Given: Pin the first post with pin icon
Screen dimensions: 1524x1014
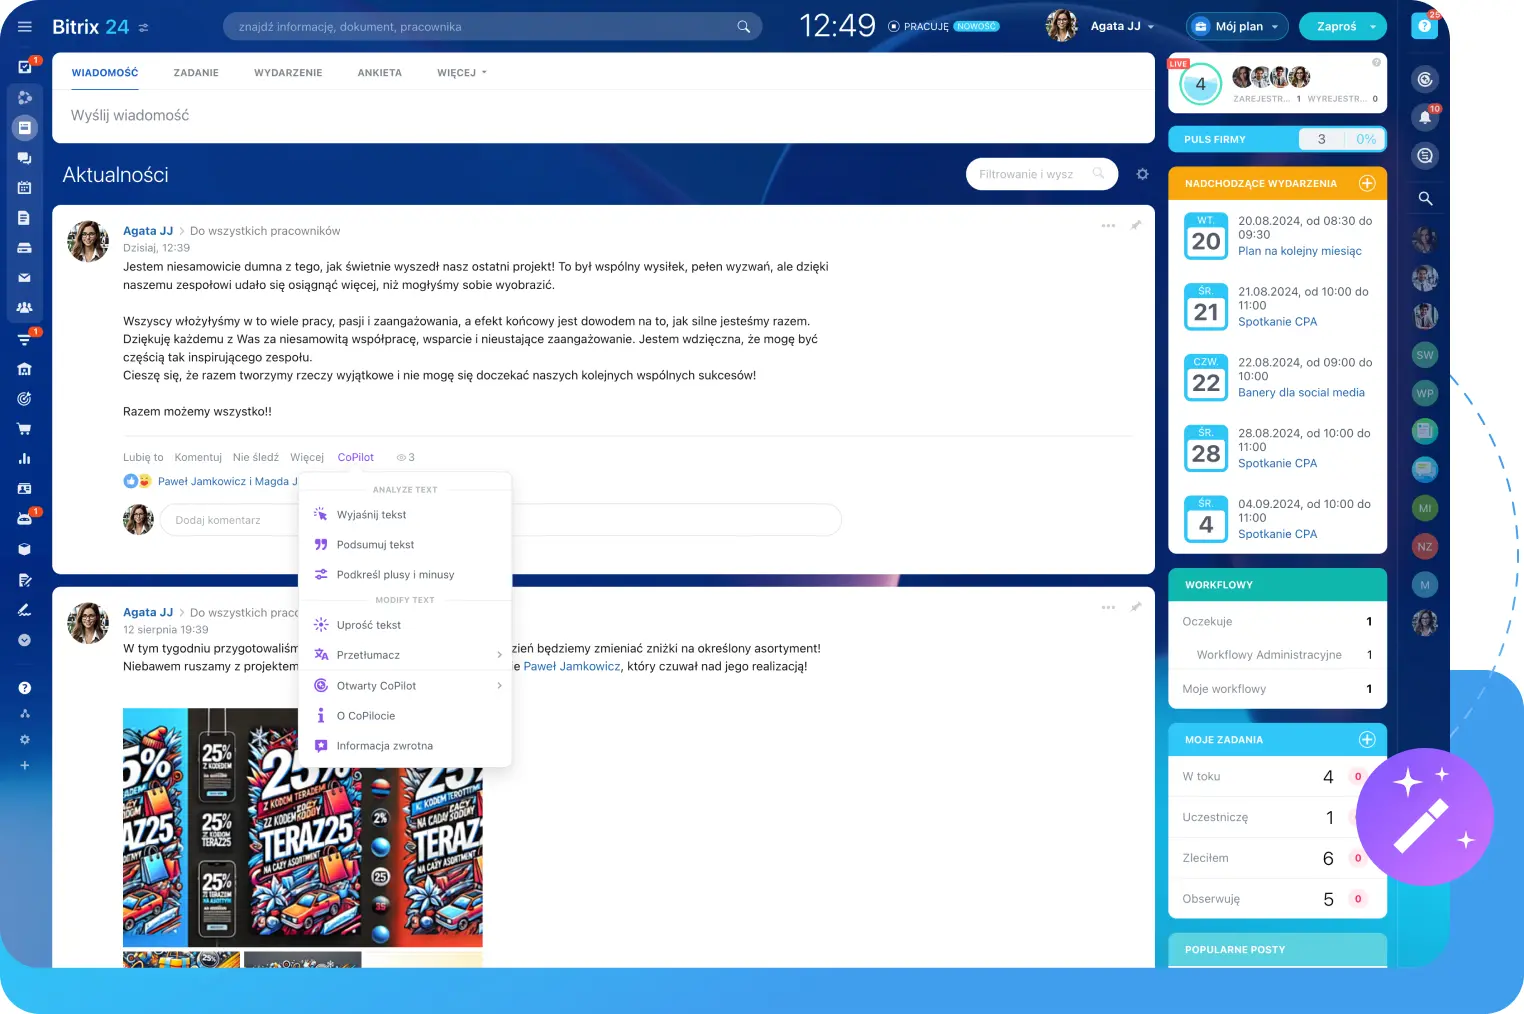Looking at the screenshot, I should pyautogui.click(x=1135, y=226).
